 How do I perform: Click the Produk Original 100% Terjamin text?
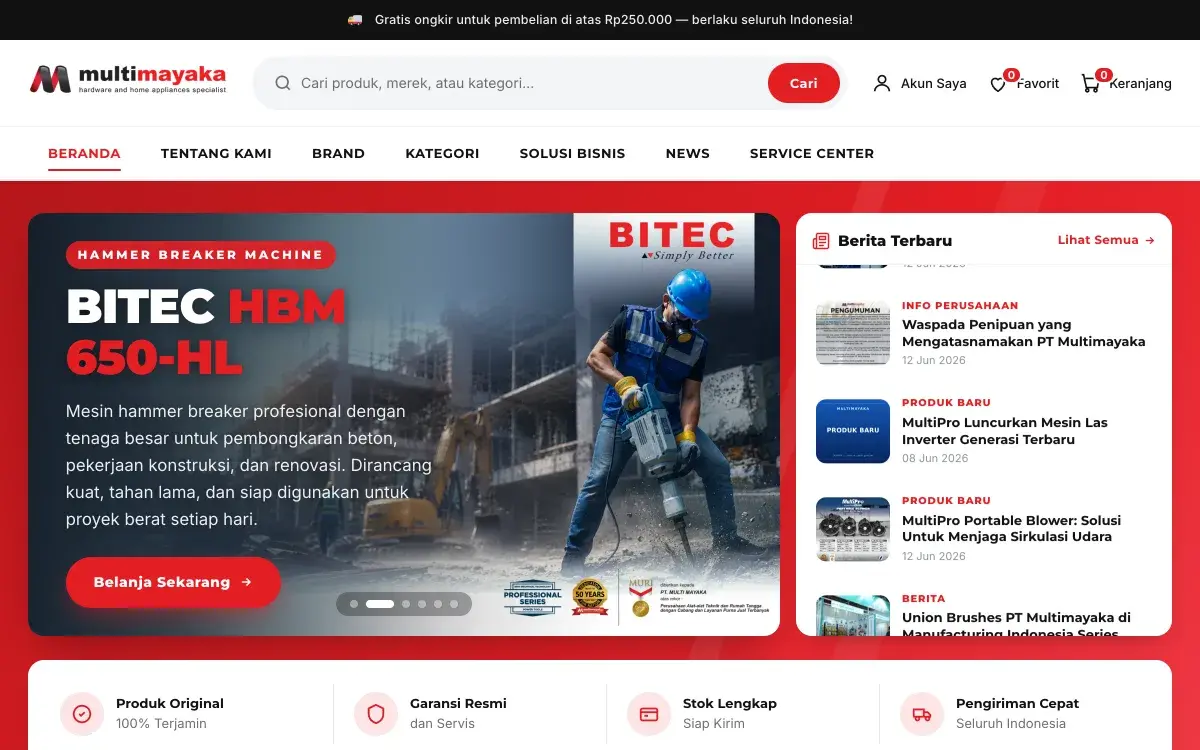click(170, 713)
